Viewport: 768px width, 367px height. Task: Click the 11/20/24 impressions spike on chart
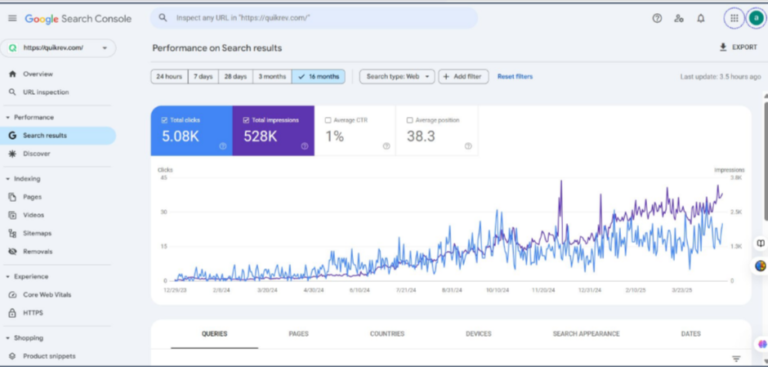pos(561,182)
